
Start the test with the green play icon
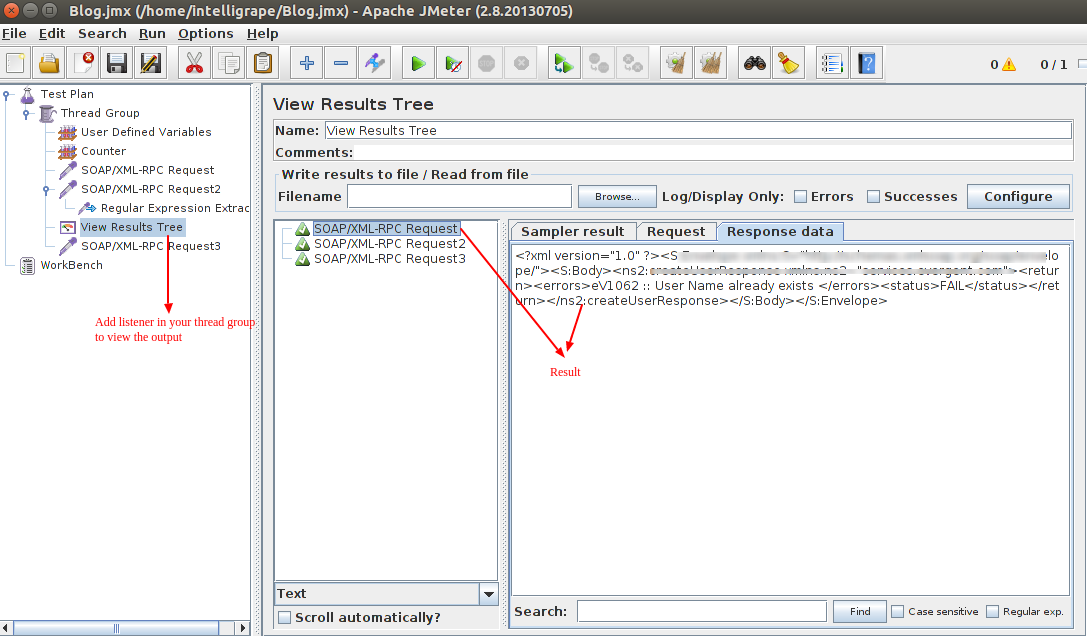pyautogui.click(x=418, y=64)
